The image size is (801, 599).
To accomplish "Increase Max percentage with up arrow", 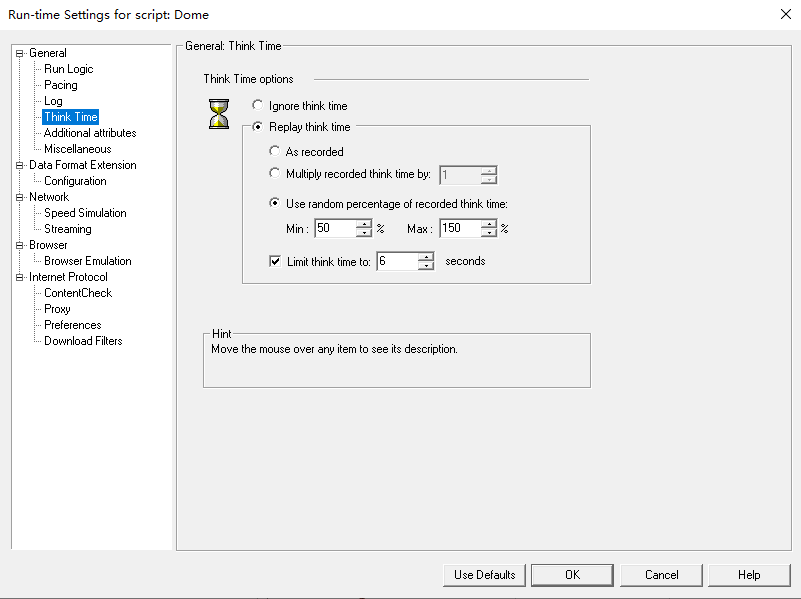I will click(x=489, y=223).
